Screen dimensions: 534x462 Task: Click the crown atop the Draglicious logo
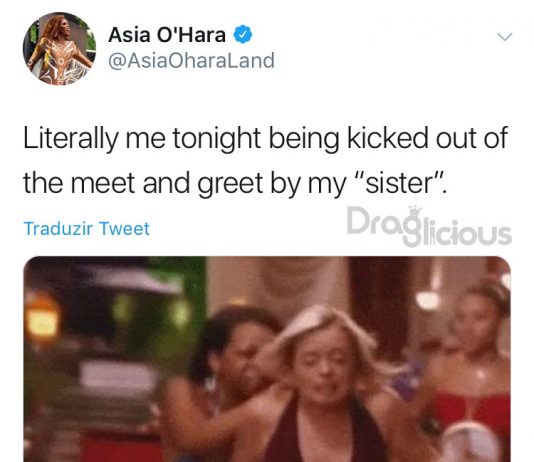click(x=414, y=210)
